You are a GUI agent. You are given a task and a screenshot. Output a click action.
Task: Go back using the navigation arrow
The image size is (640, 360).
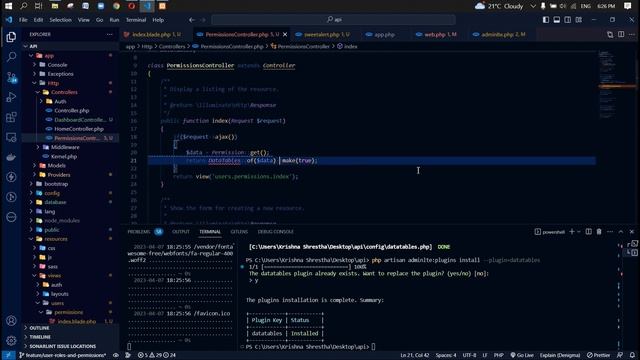tap(192, 20)
